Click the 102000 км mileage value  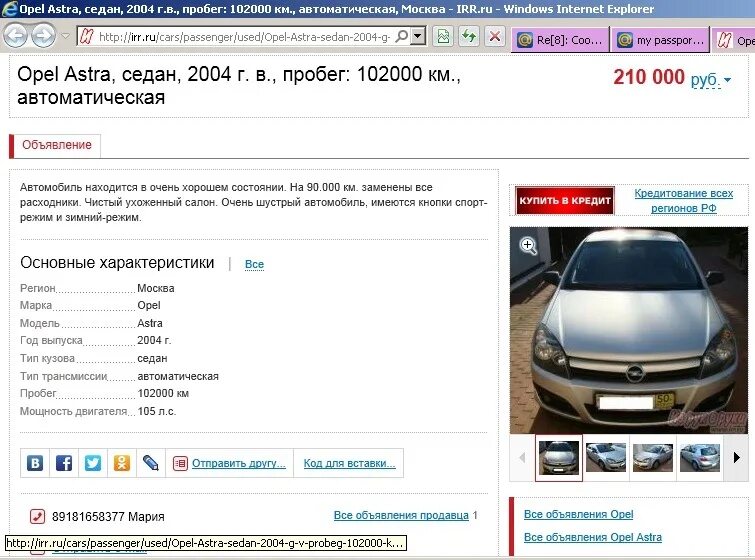click(x=163, y=393)
